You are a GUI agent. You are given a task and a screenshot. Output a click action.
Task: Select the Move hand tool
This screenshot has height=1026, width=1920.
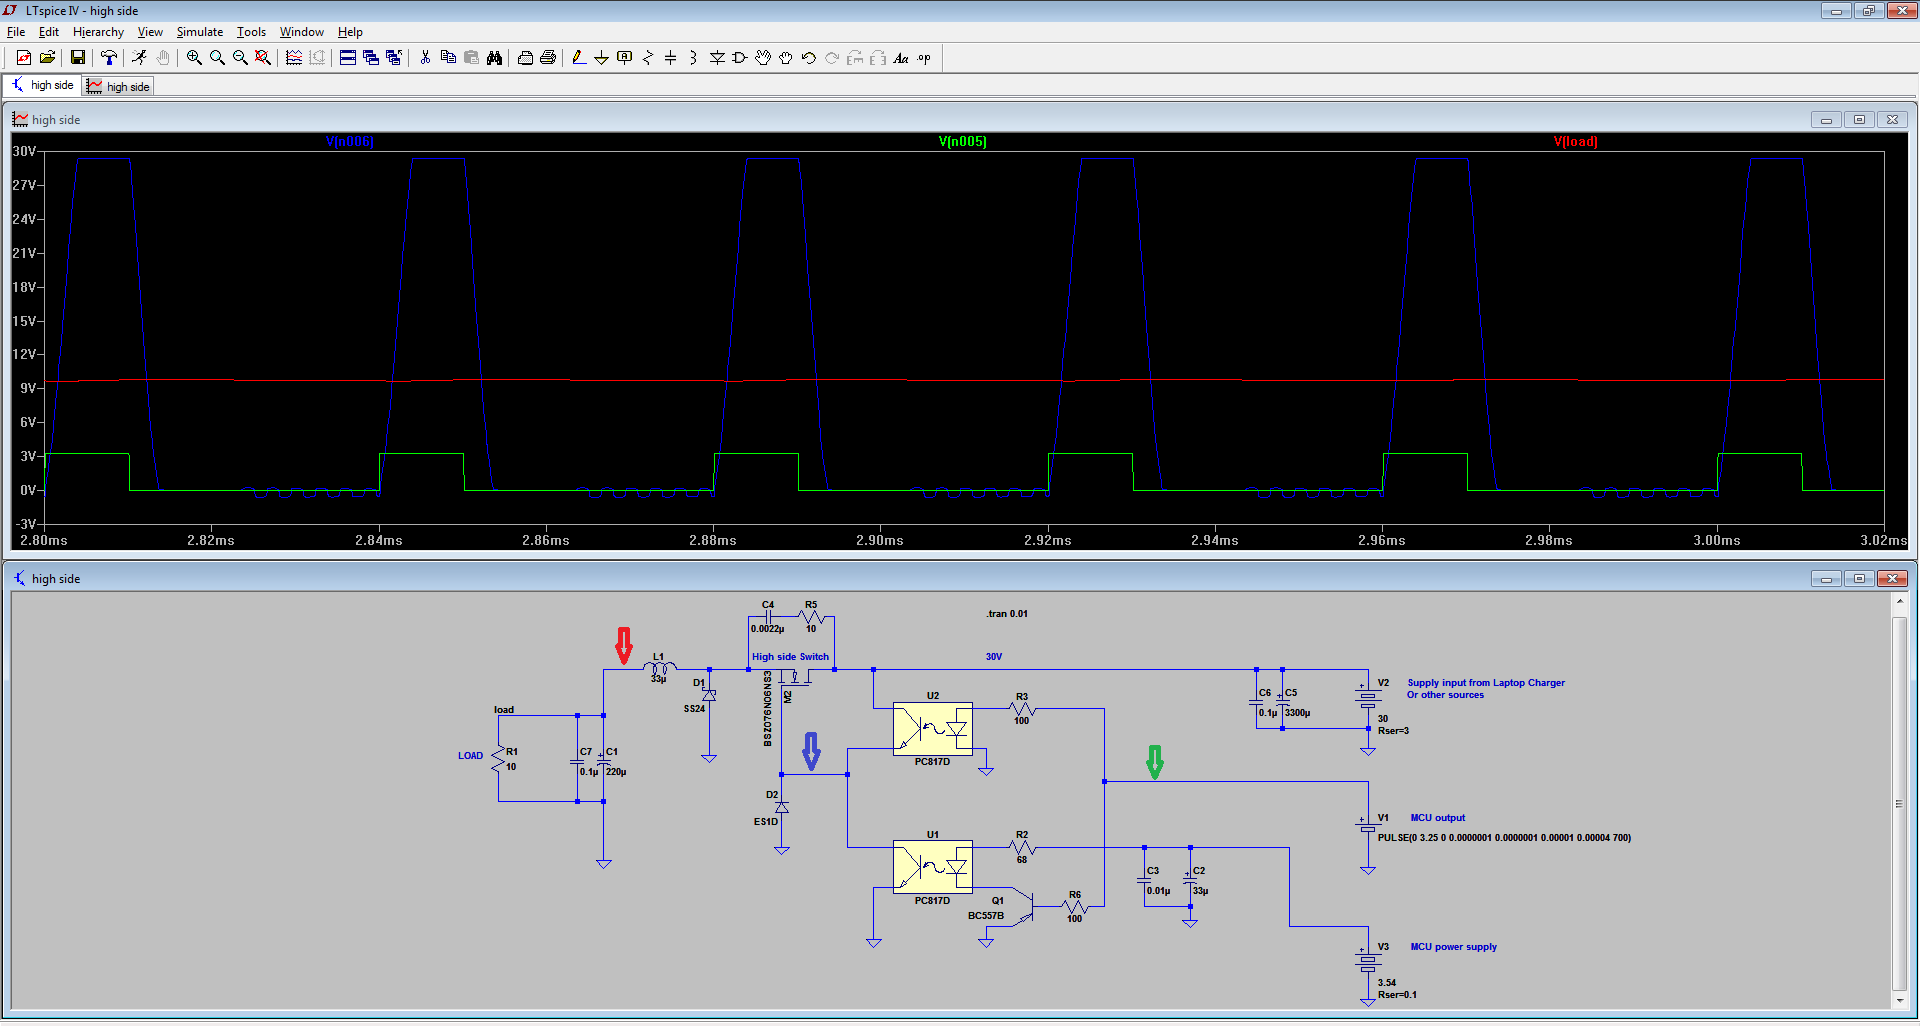pos(763,58)
